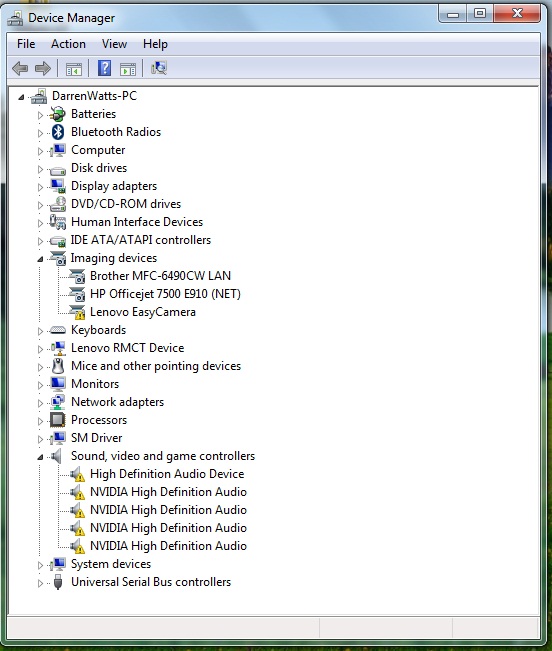Collapse the Imaging devices node
This screenshot has width=552, height=651.
click(x=40, y=259)
